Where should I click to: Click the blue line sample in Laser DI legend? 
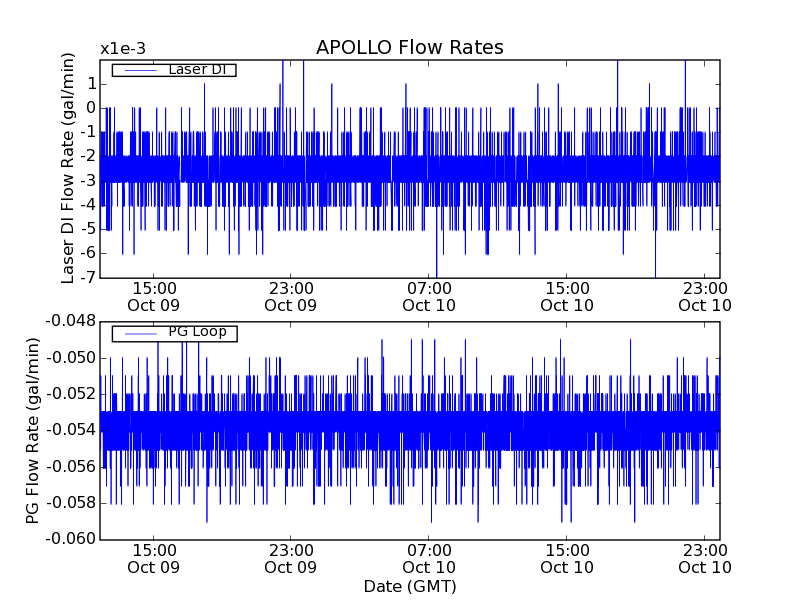(x=141, y=70)
